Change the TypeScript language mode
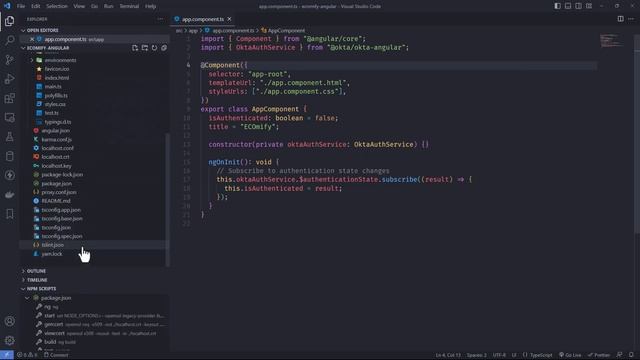This screenshot has width=640, height=360. coord(540,355)
